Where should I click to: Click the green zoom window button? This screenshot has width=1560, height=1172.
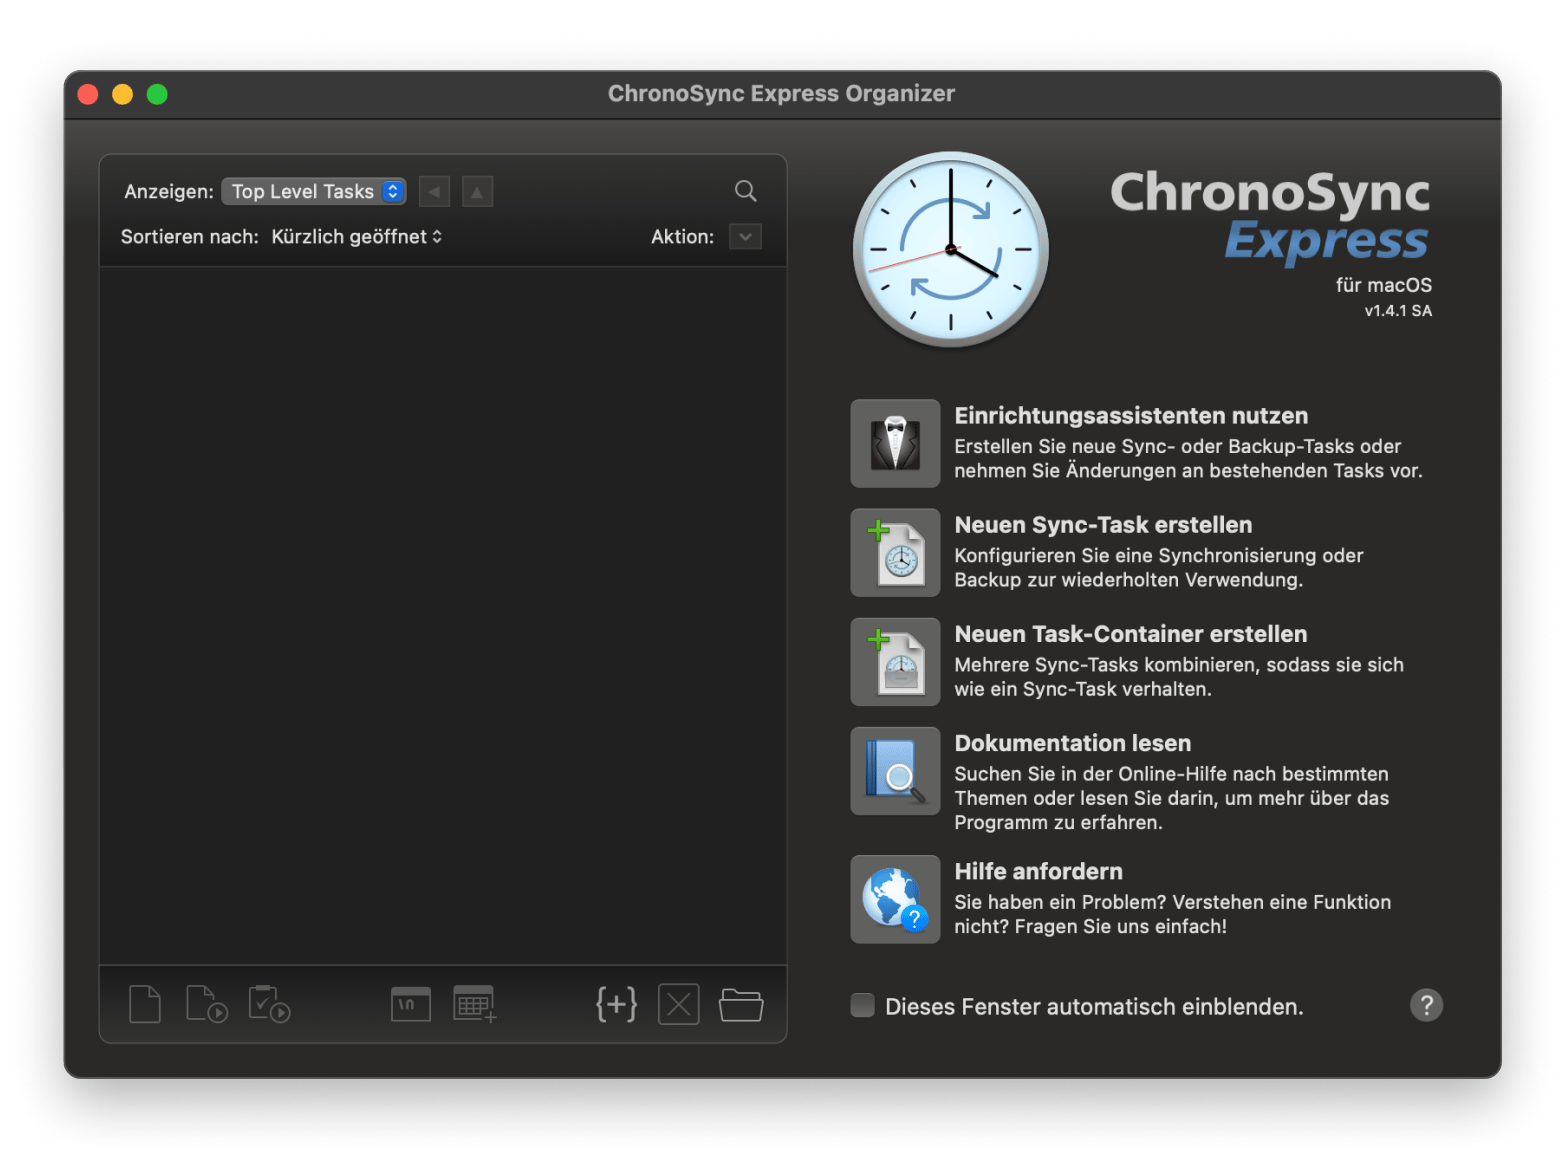point(157,94)
